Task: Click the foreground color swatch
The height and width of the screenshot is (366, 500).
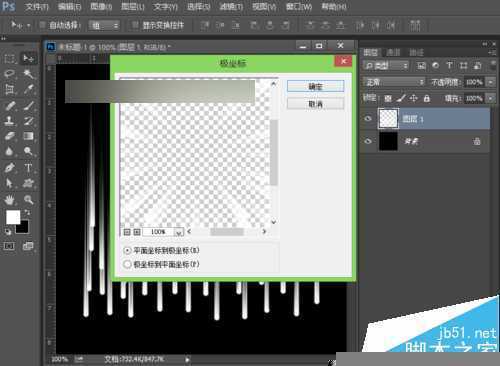Action: pyautogui.click(x=13, y=217)
